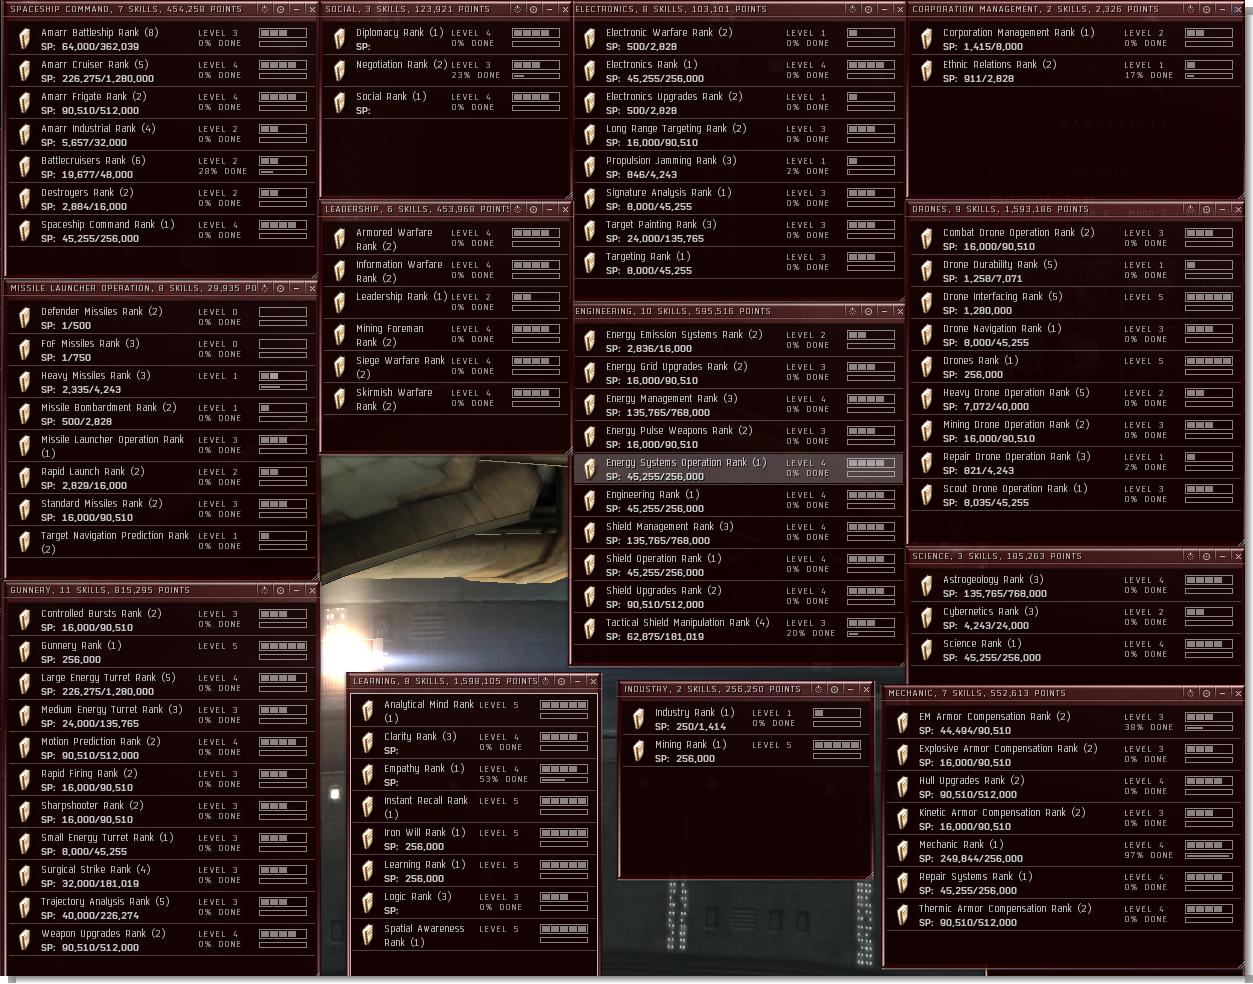Select the Repair Systems Rank (1) row
The width and height of the screenshot is (1253, 984).
pyautogui.click(x=1064, y=883)
